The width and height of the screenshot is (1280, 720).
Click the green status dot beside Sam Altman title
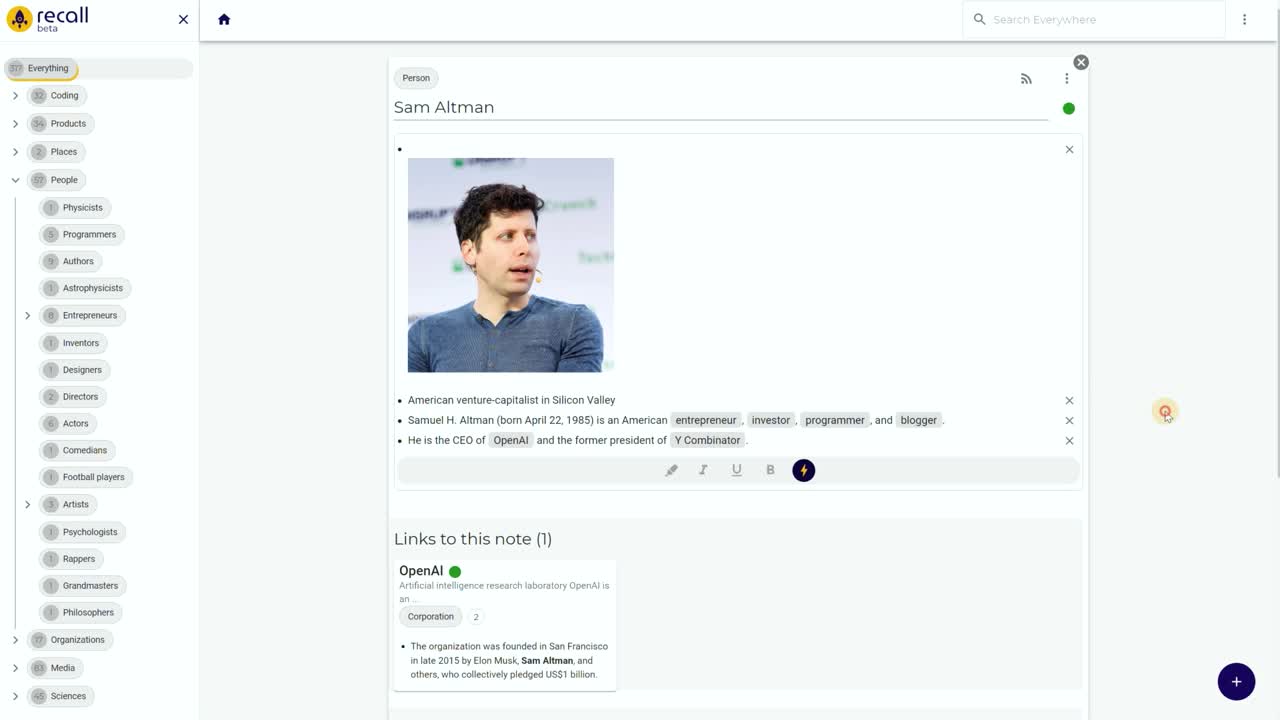coord(1069,108)
